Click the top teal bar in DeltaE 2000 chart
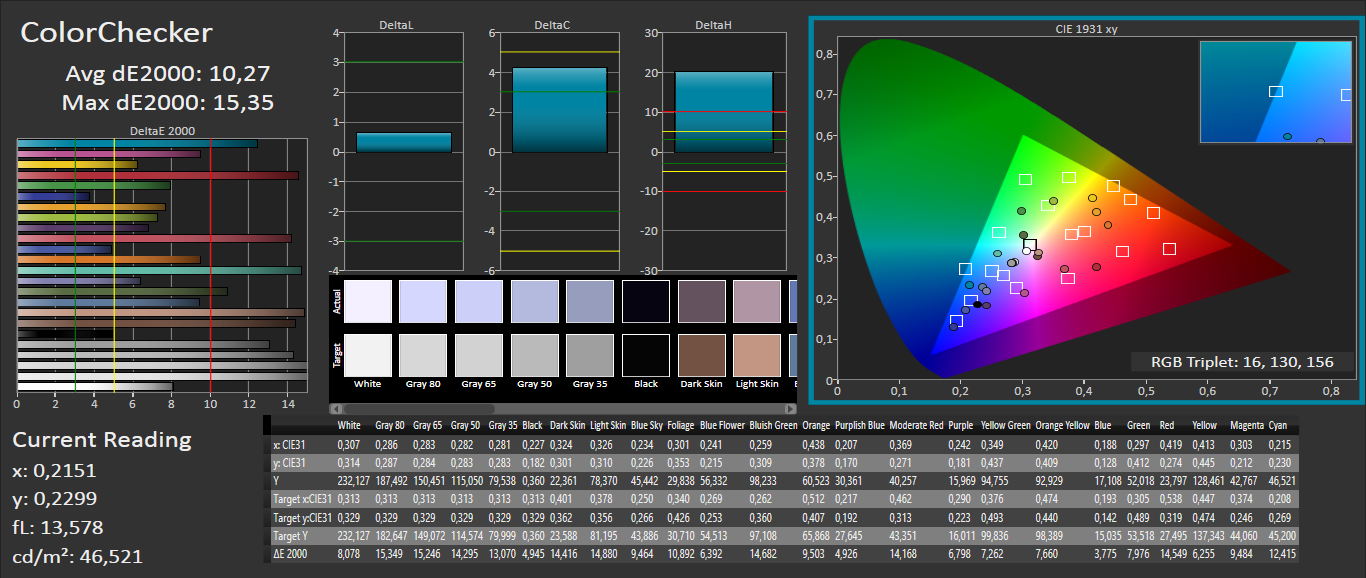Viewport: 1366px width, 578px height. pos(138,143)
